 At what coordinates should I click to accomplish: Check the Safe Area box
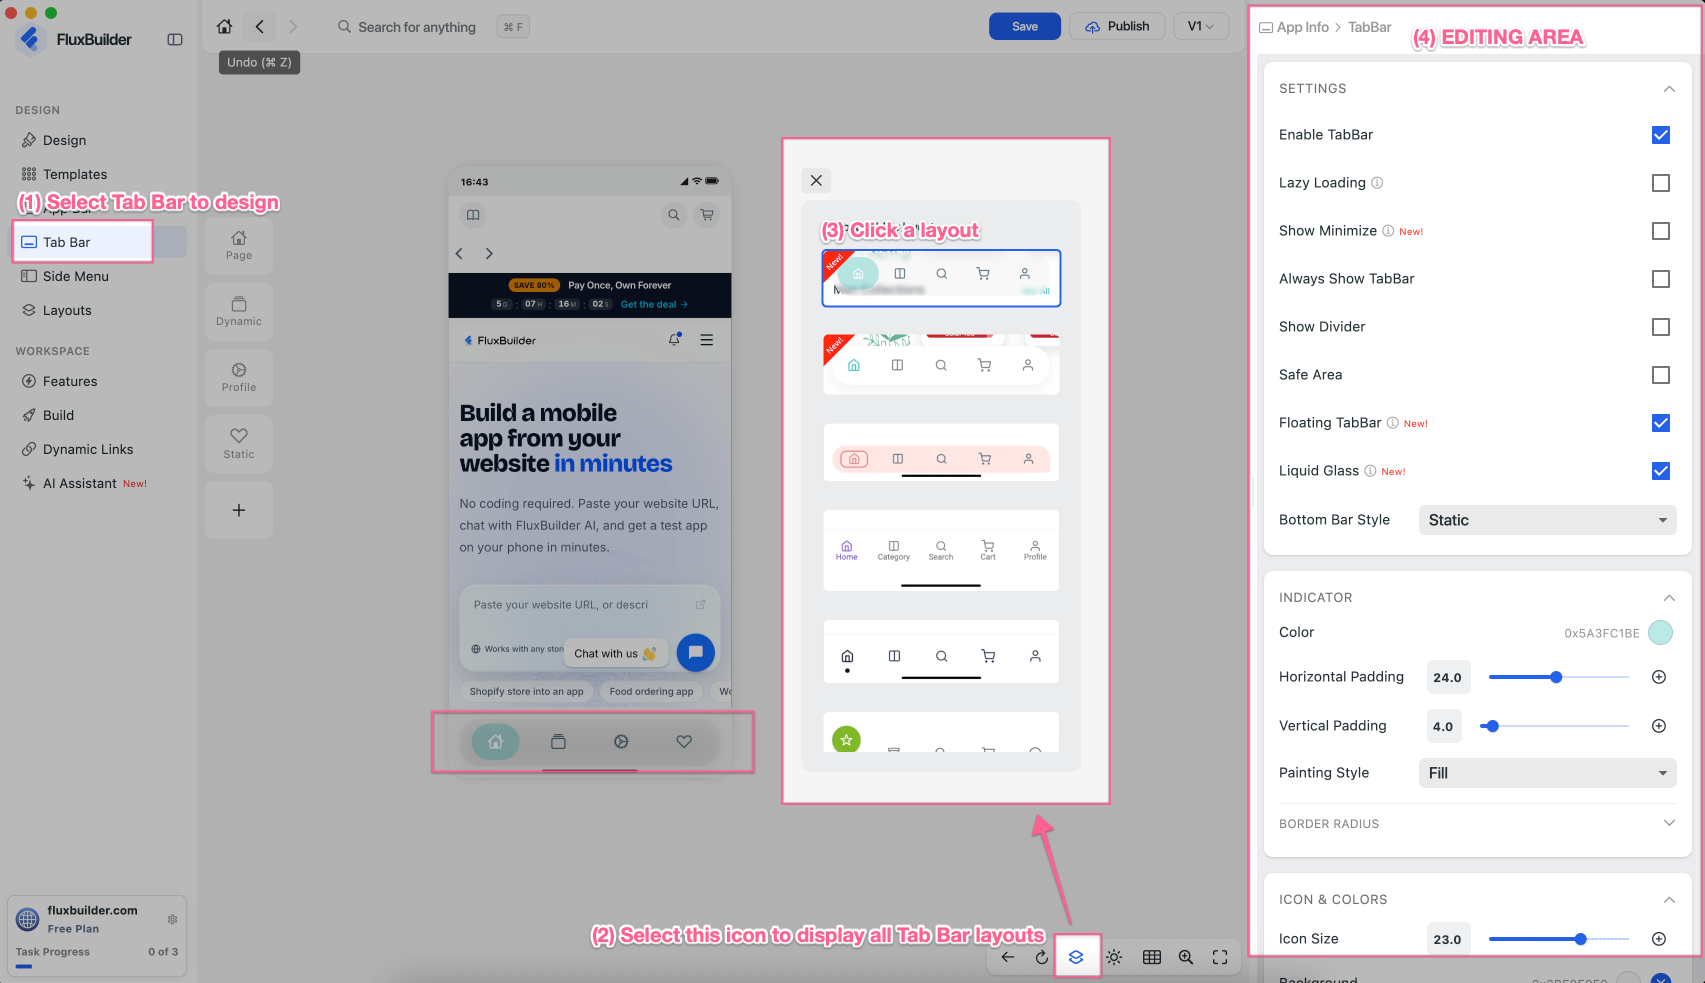pyautogui.click(x=1661, y=375)
